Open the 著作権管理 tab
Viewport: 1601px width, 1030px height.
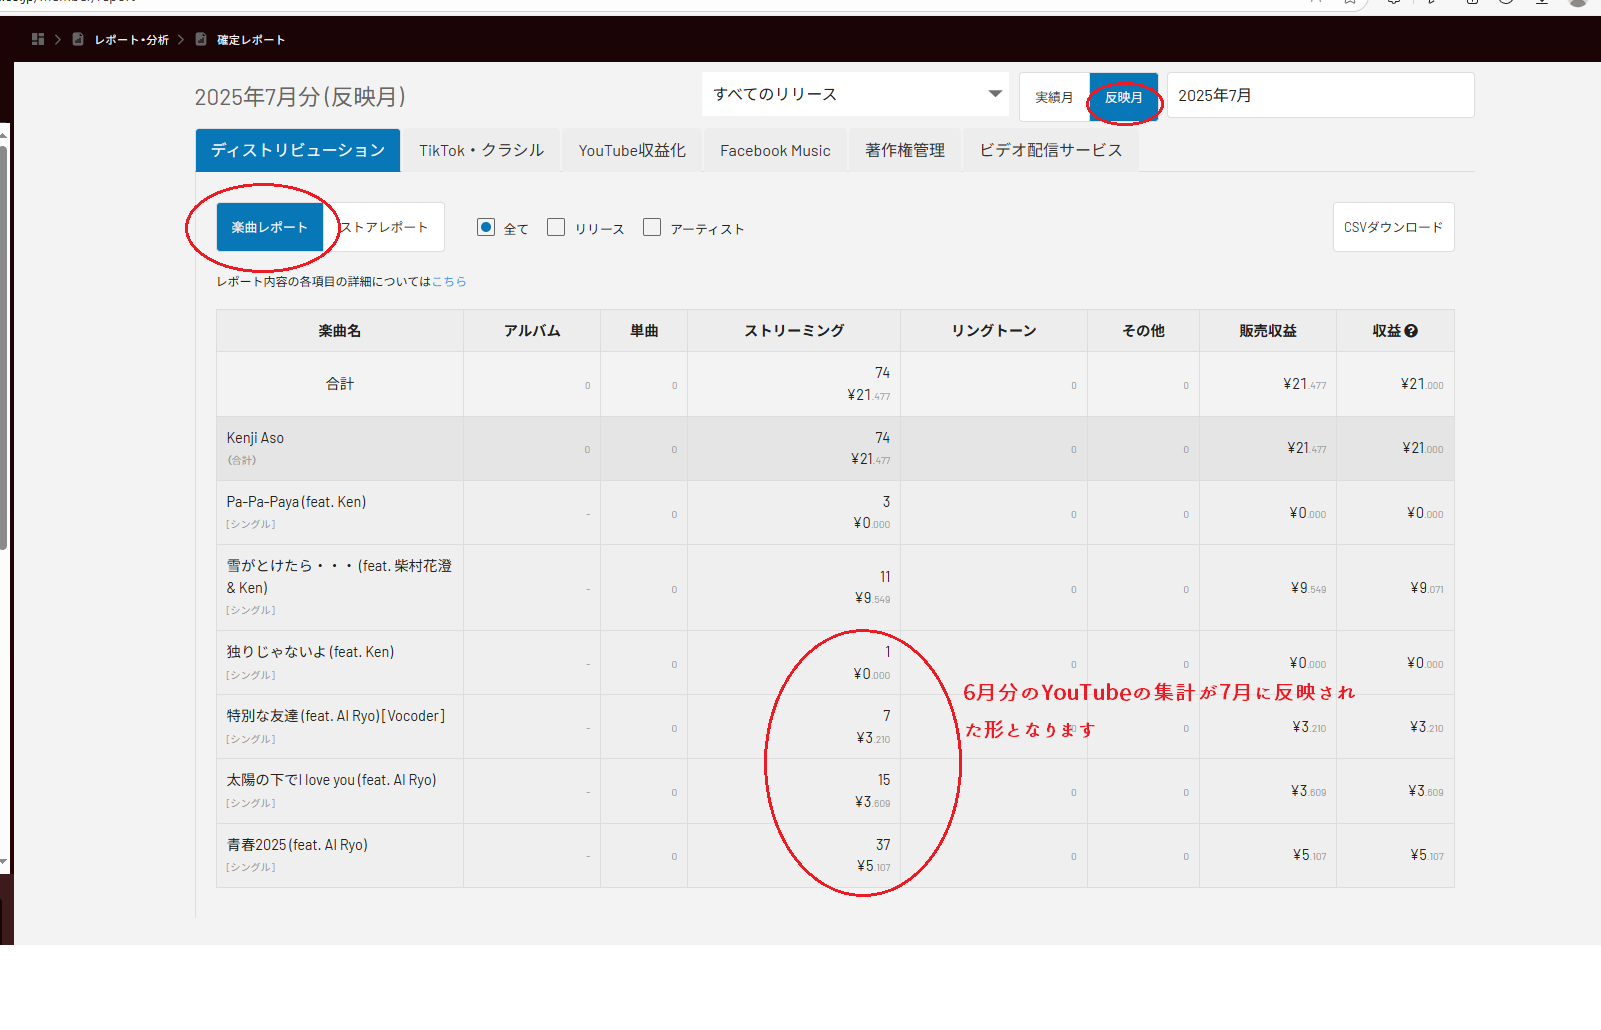coord(905,150)
